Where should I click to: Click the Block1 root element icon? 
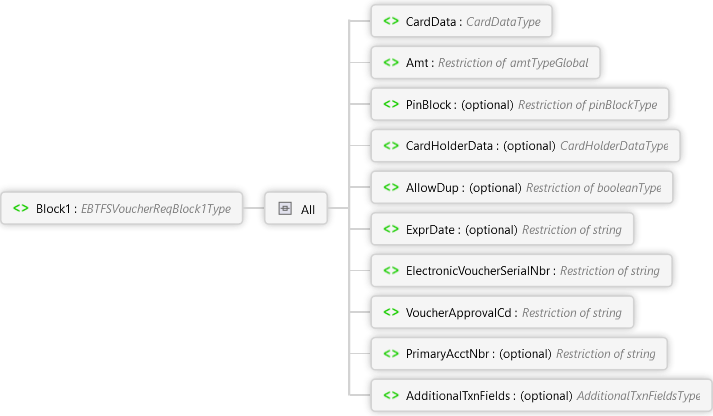click(x=20, y=209)
